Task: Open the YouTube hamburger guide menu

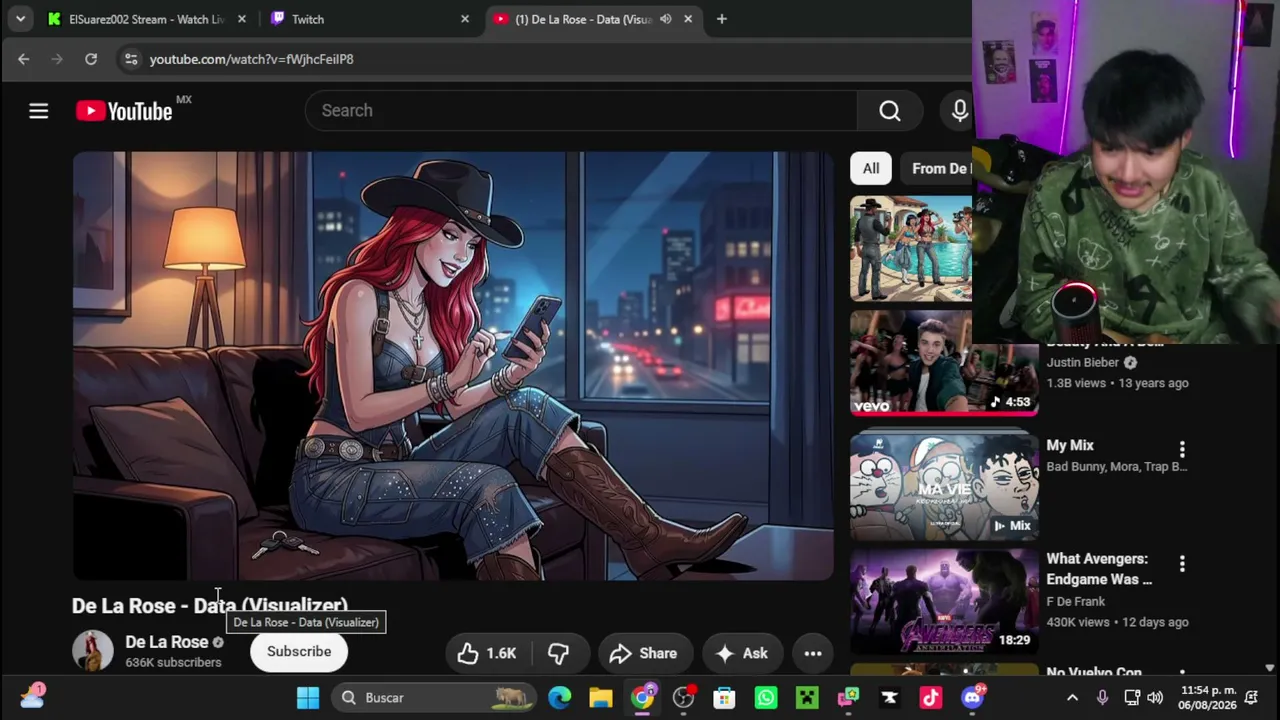Action: click(x=38, y=111)
